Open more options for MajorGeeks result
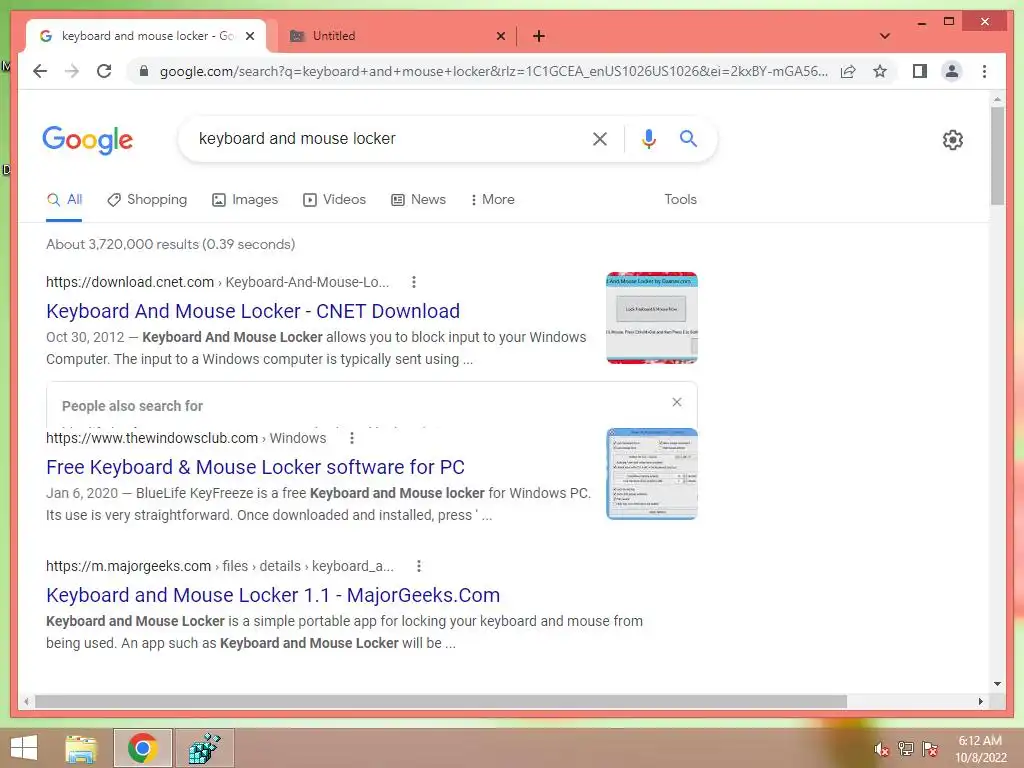Image resolution: width=1024 pixels, height=768 pixels. point(419,566)
